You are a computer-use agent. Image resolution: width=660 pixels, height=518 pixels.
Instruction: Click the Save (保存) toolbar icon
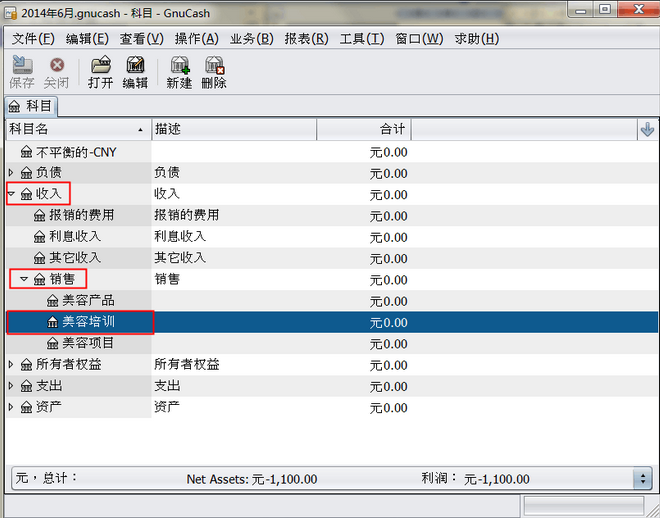click(x=22, y=65)
